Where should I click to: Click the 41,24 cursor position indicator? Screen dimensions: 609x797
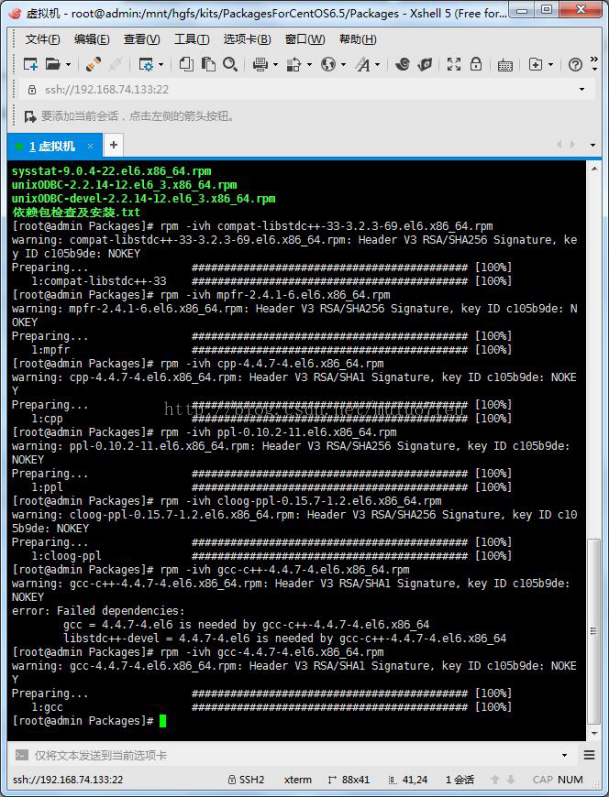pyautogui.click(x=408, y=780)
